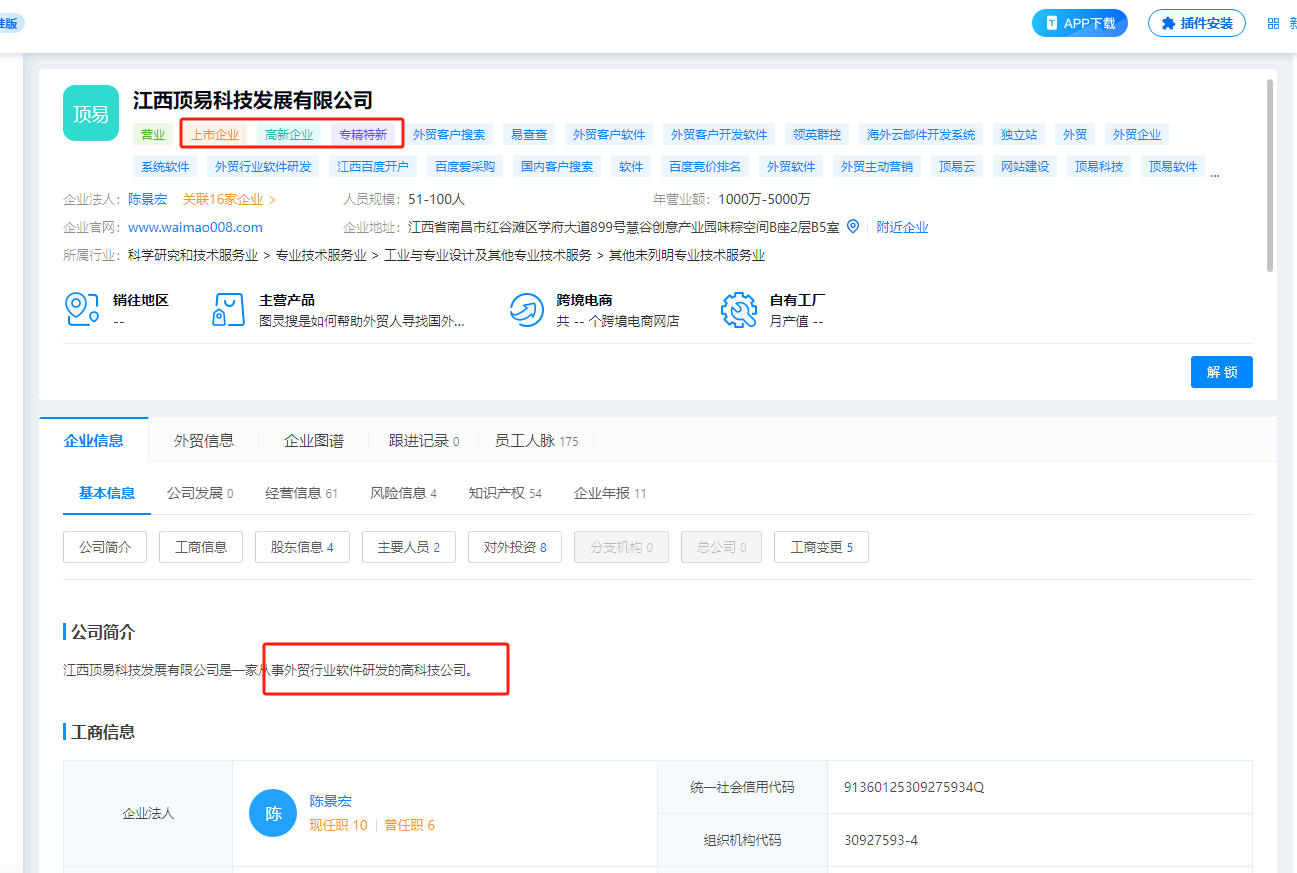Select the 企业年报 sub-tab
This screenshot has height=873, width=1297.
click(x=610, y=493)
